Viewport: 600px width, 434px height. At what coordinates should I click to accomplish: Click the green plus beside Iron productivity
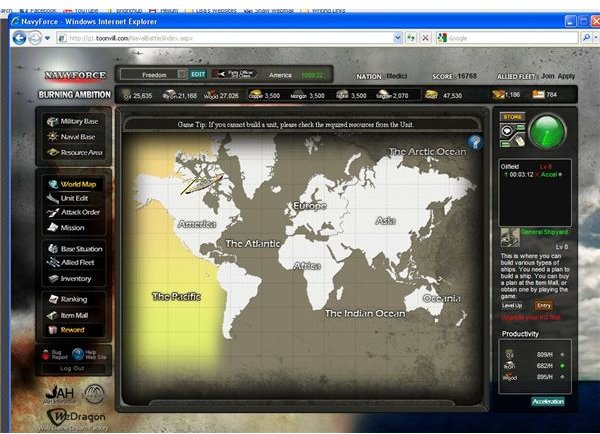tap(562, 366)
